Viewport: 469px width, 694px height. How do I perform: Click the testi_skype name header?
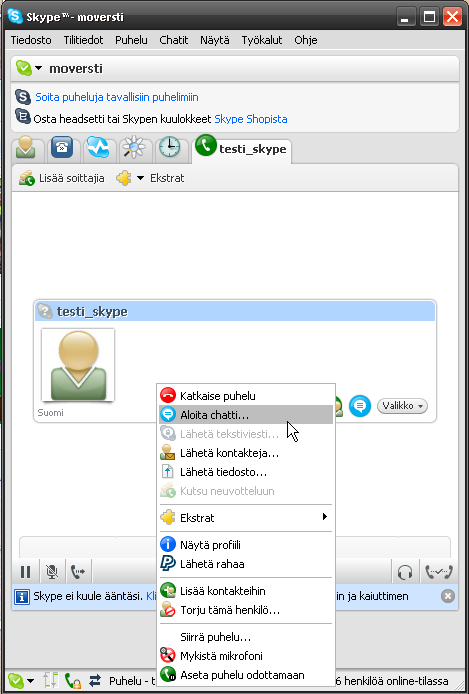[234, 311]
